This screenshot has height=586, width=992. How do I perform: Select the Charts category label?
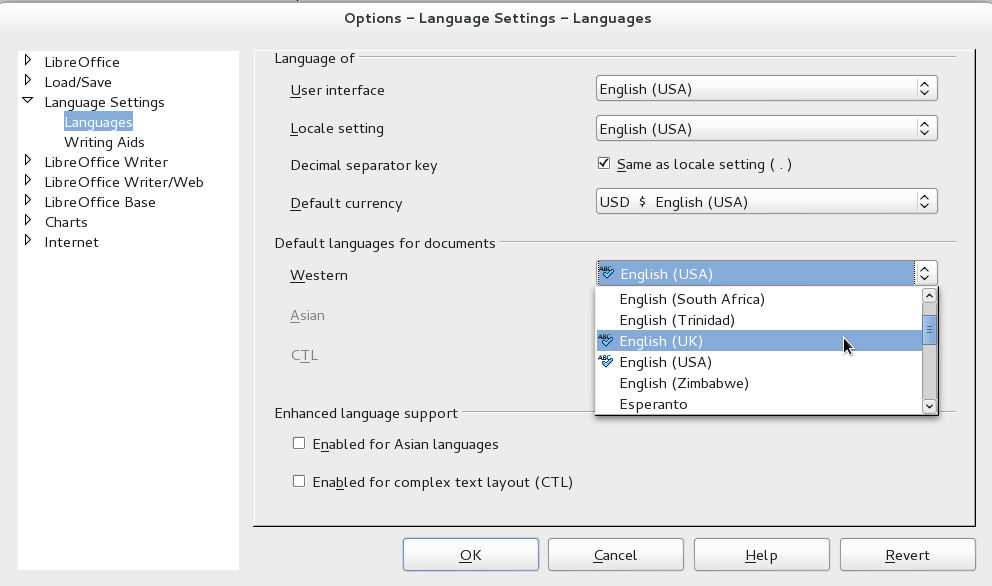(66, 222)
